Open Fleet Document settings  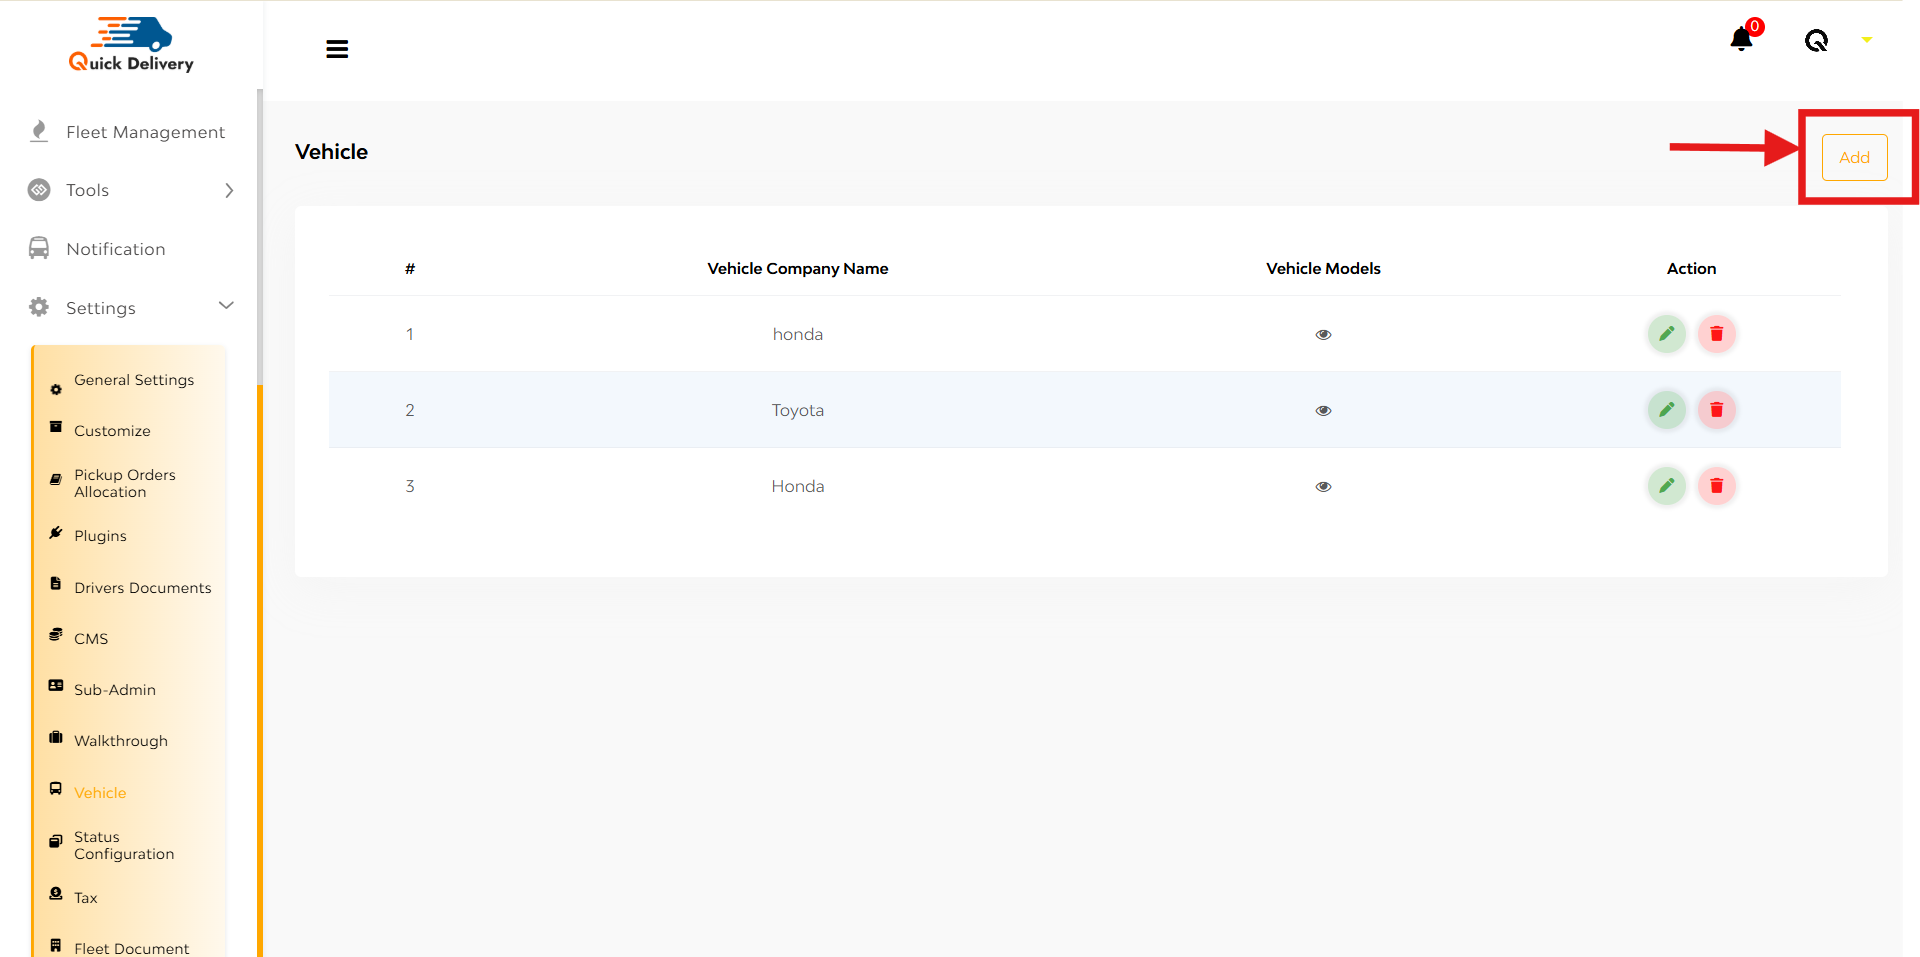point(131,948)
